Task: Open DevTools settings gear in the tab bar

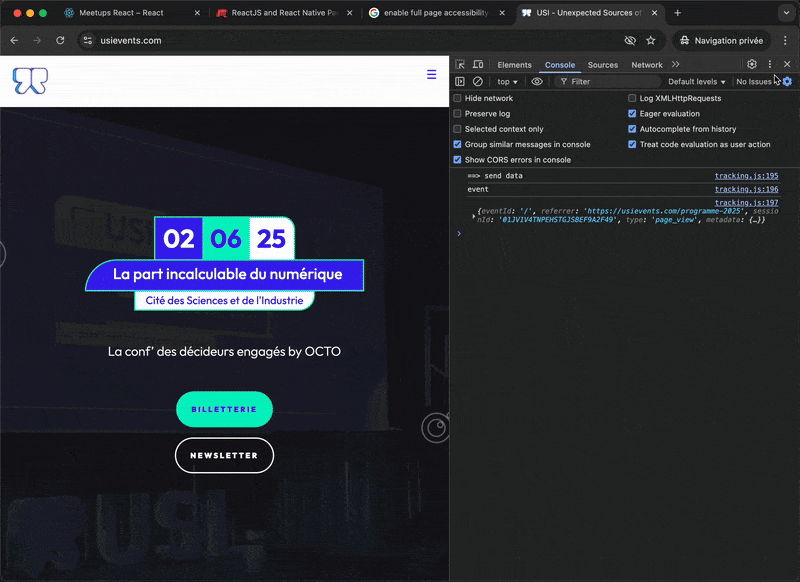Action: (752, 64)
